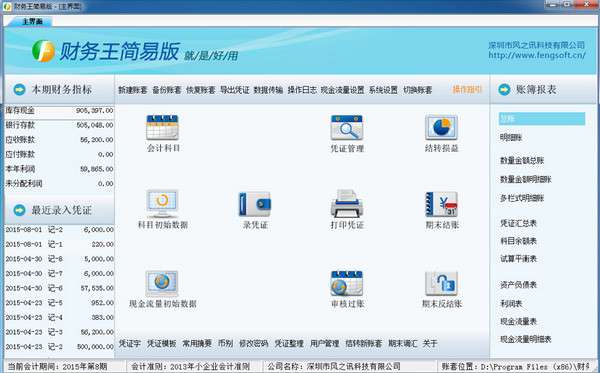Screen dimensions: 600x373
Task: Click the 审核过账 icon
Action: [347, 283]
